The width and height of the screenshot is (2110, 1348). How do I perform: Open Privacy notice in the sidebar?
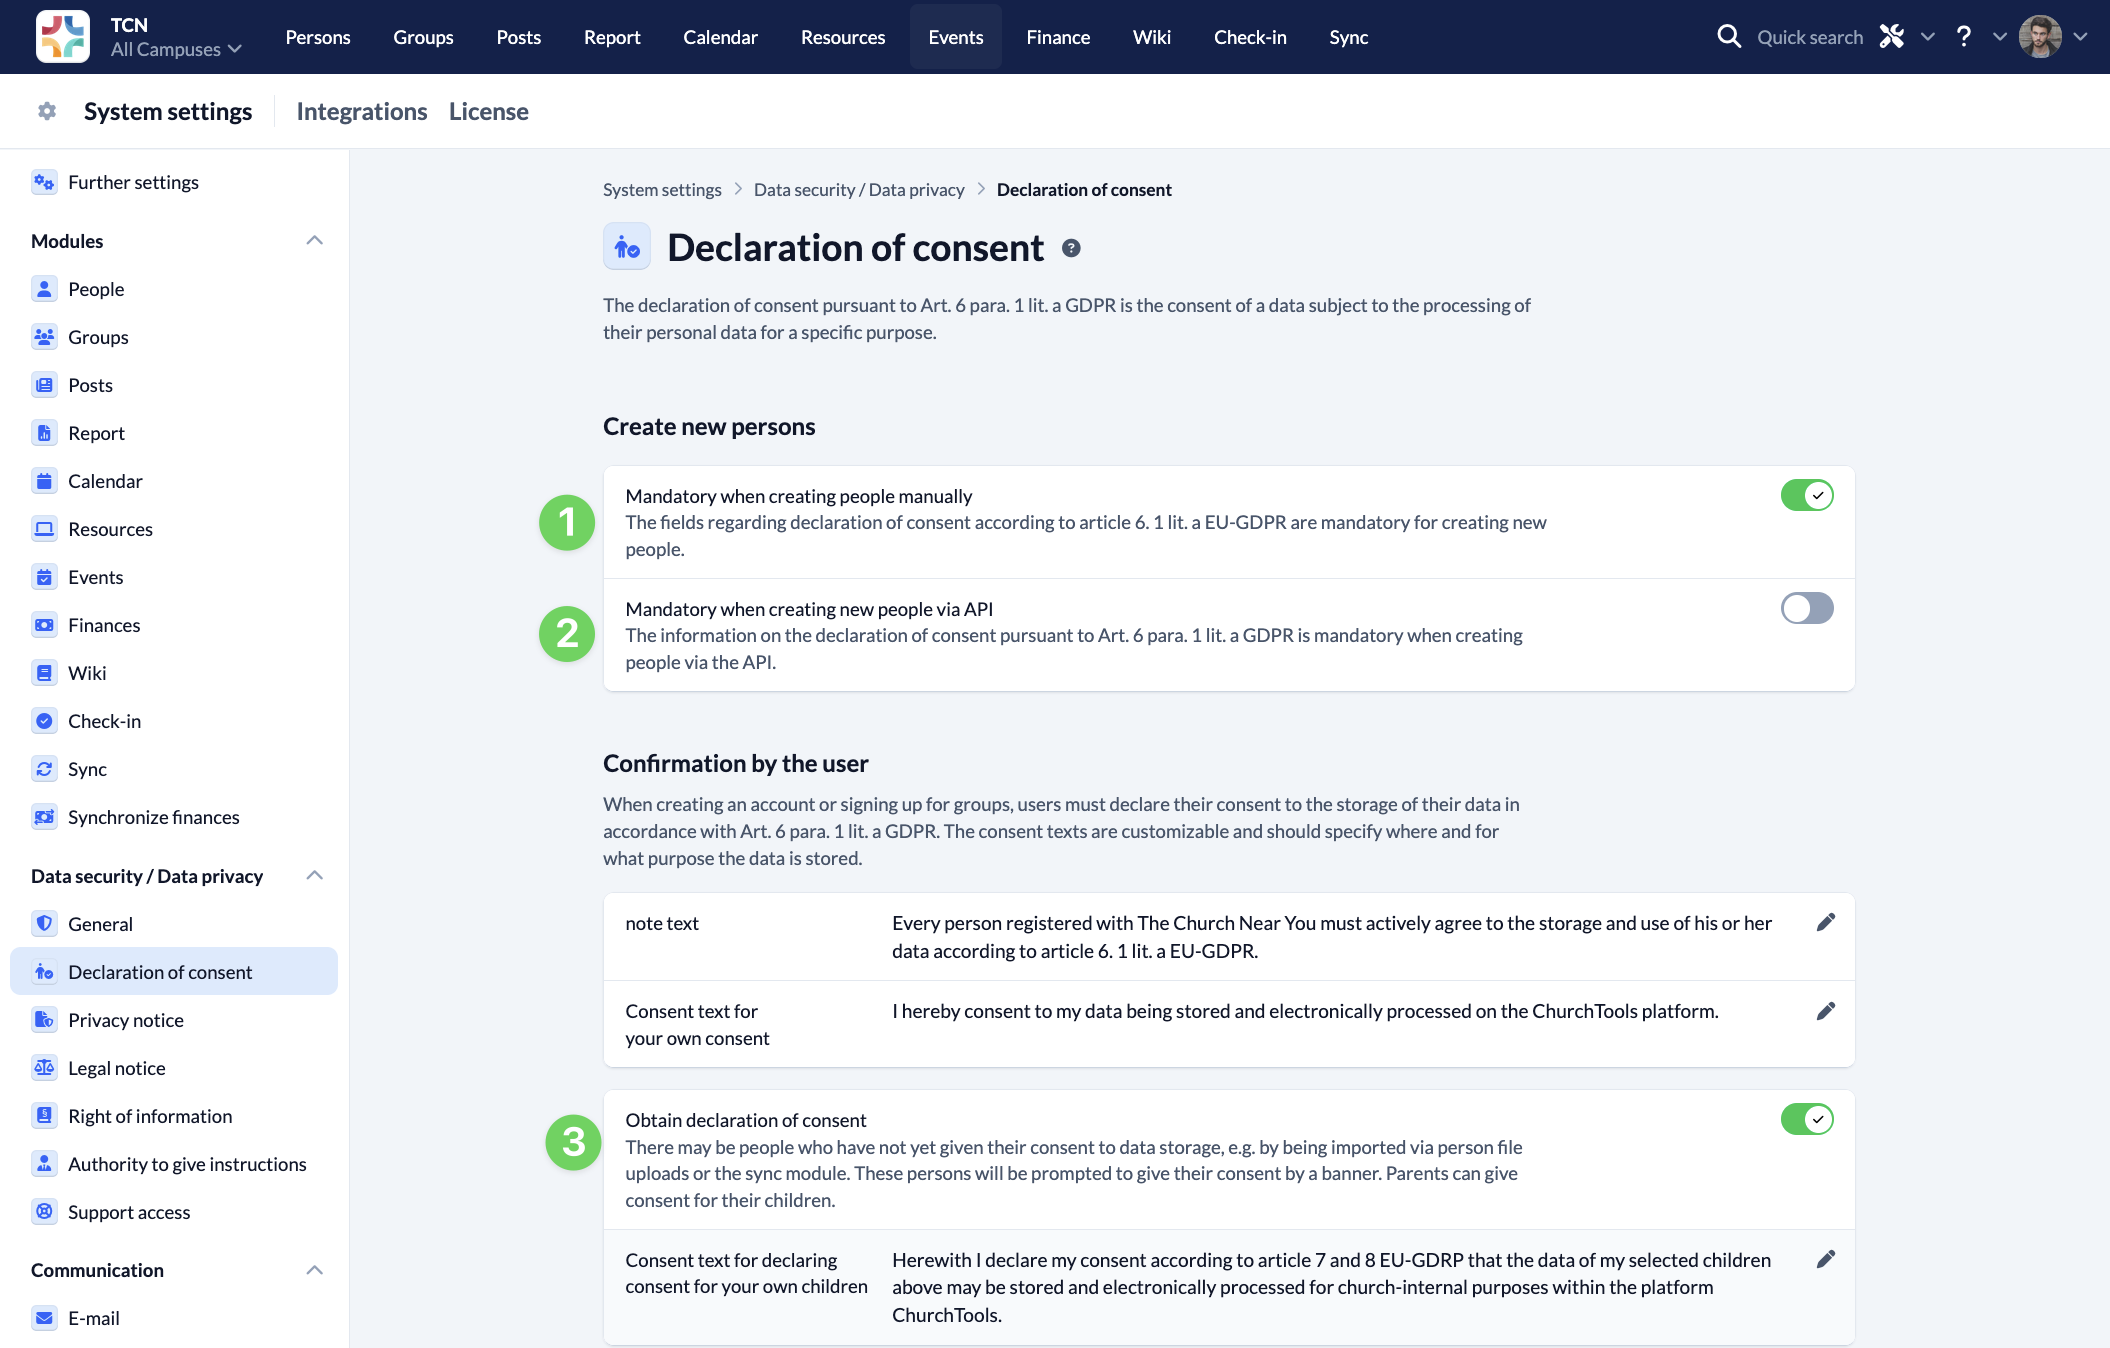126,1020
